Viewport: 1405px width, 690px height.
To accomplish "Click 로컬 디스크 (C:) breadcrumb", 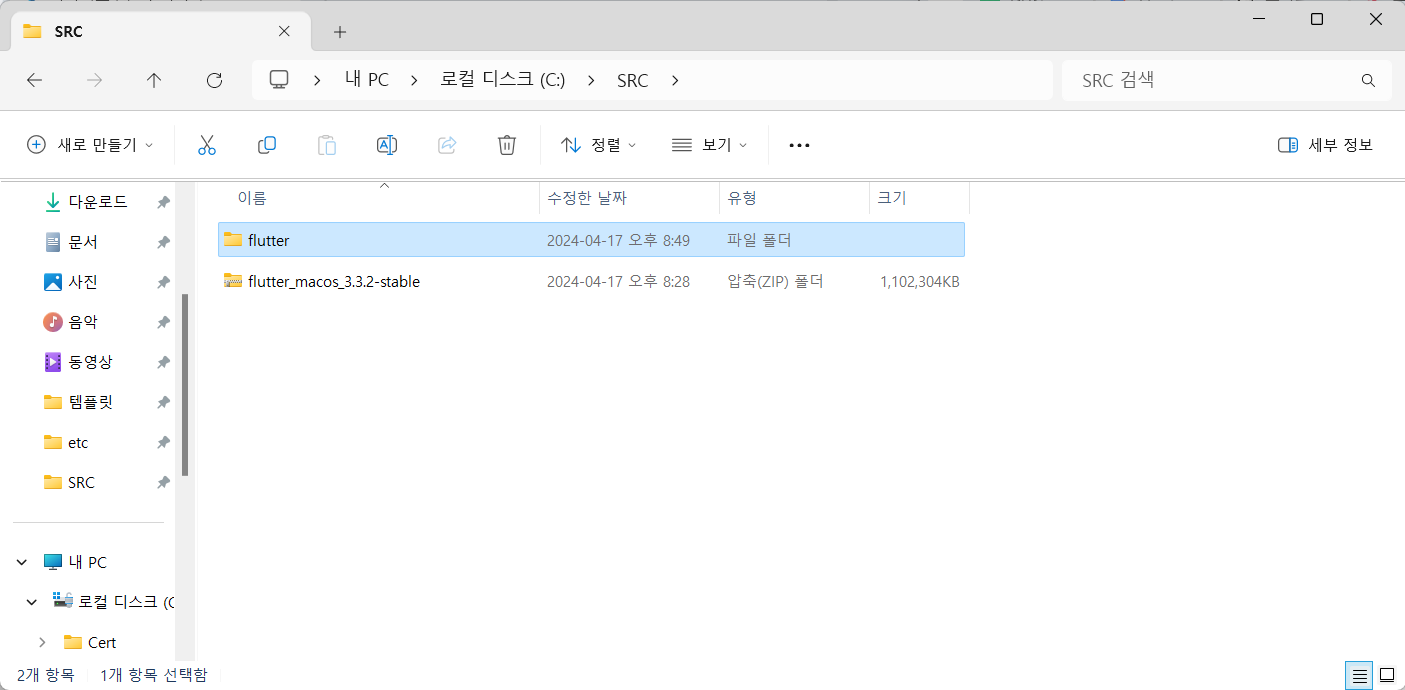I will [x=503, y=81].
